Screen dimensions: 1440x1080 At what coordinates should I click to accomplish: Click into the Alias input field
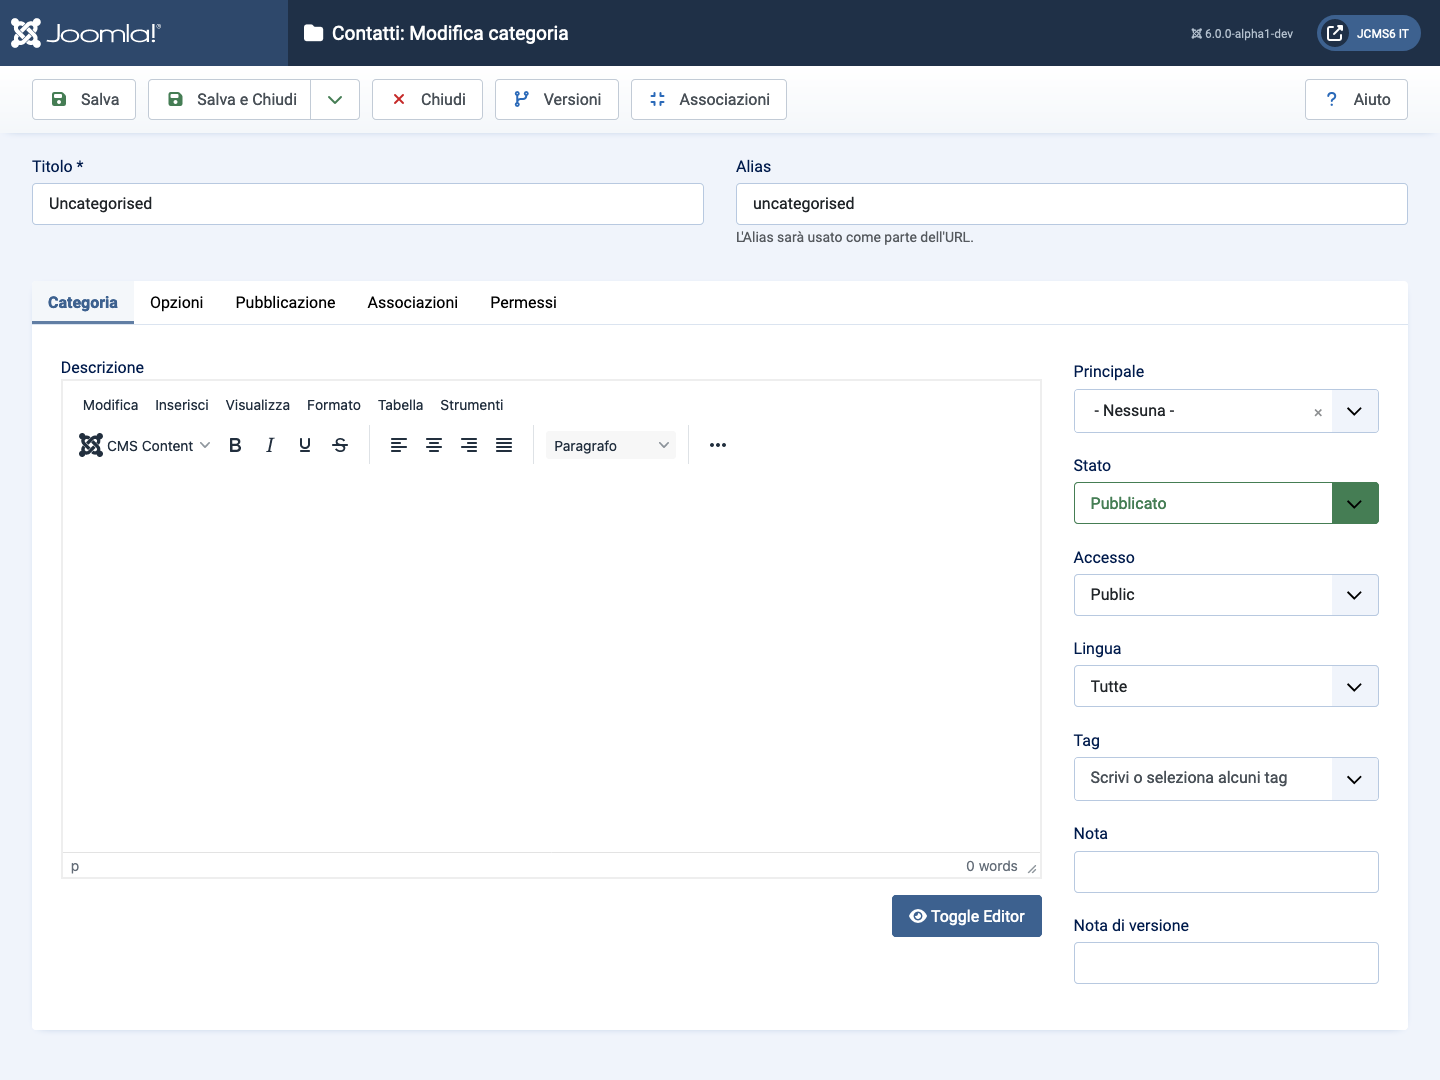(x=1071, y=204)
